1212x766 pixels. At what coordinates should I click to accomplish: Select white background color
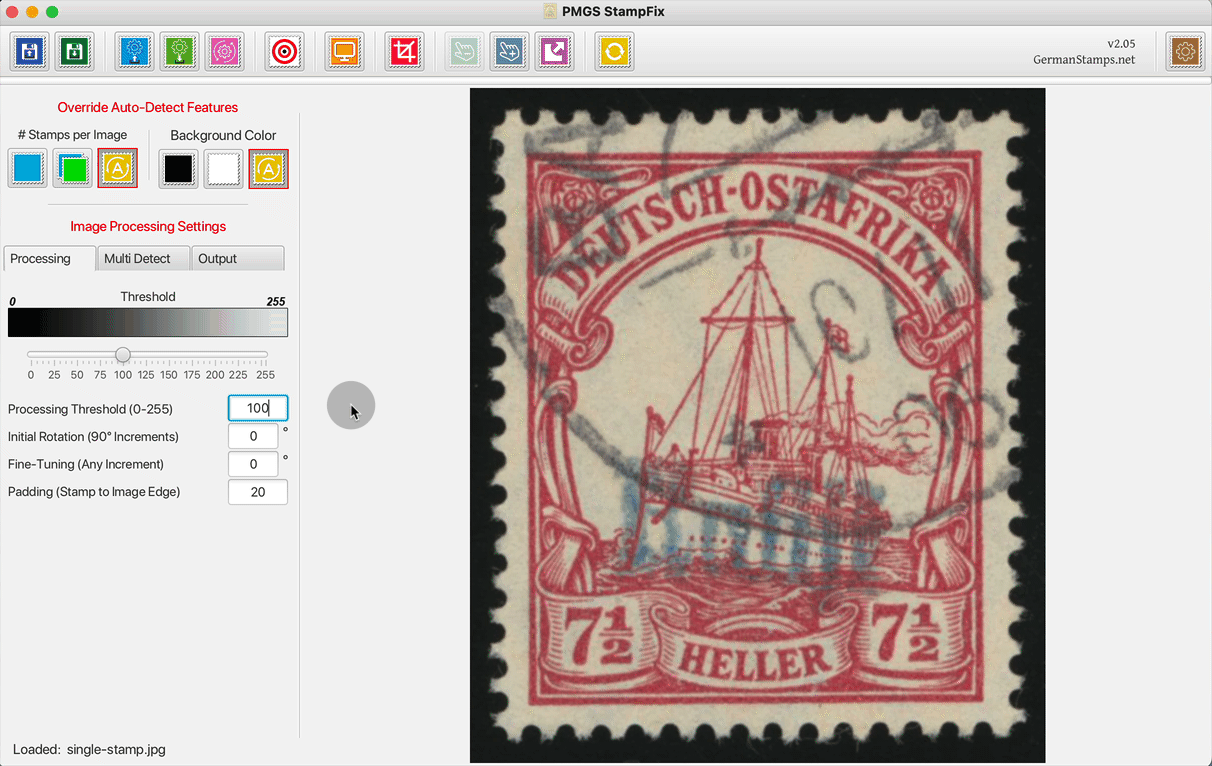click(224, 169)
